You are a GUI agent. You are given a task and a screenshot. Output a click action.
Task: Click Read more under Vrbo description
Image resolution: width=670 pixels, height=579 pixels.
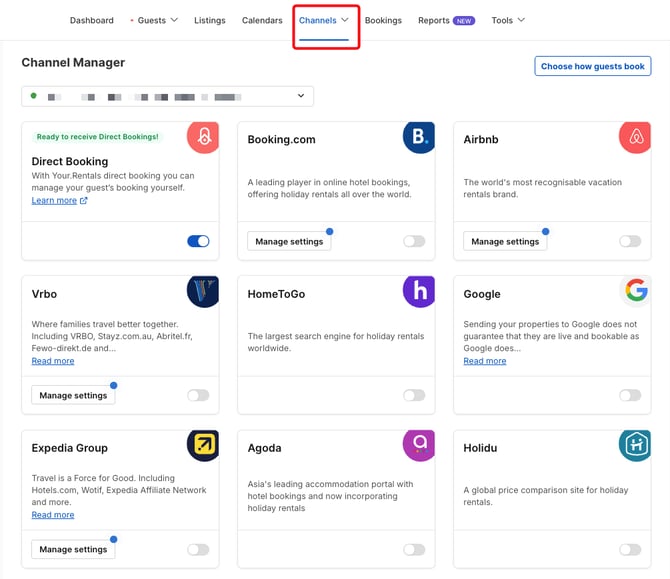point(53,361)
